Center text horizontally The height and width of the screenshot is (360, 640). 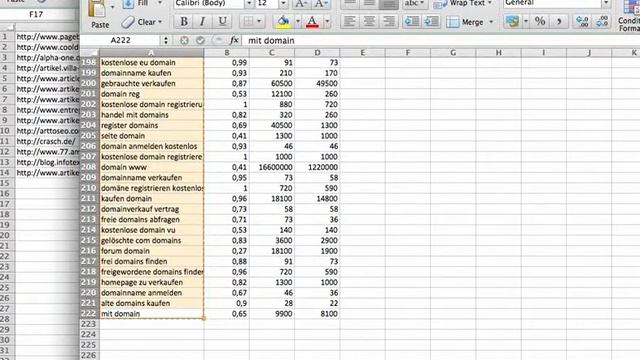(x=369, y=21)
